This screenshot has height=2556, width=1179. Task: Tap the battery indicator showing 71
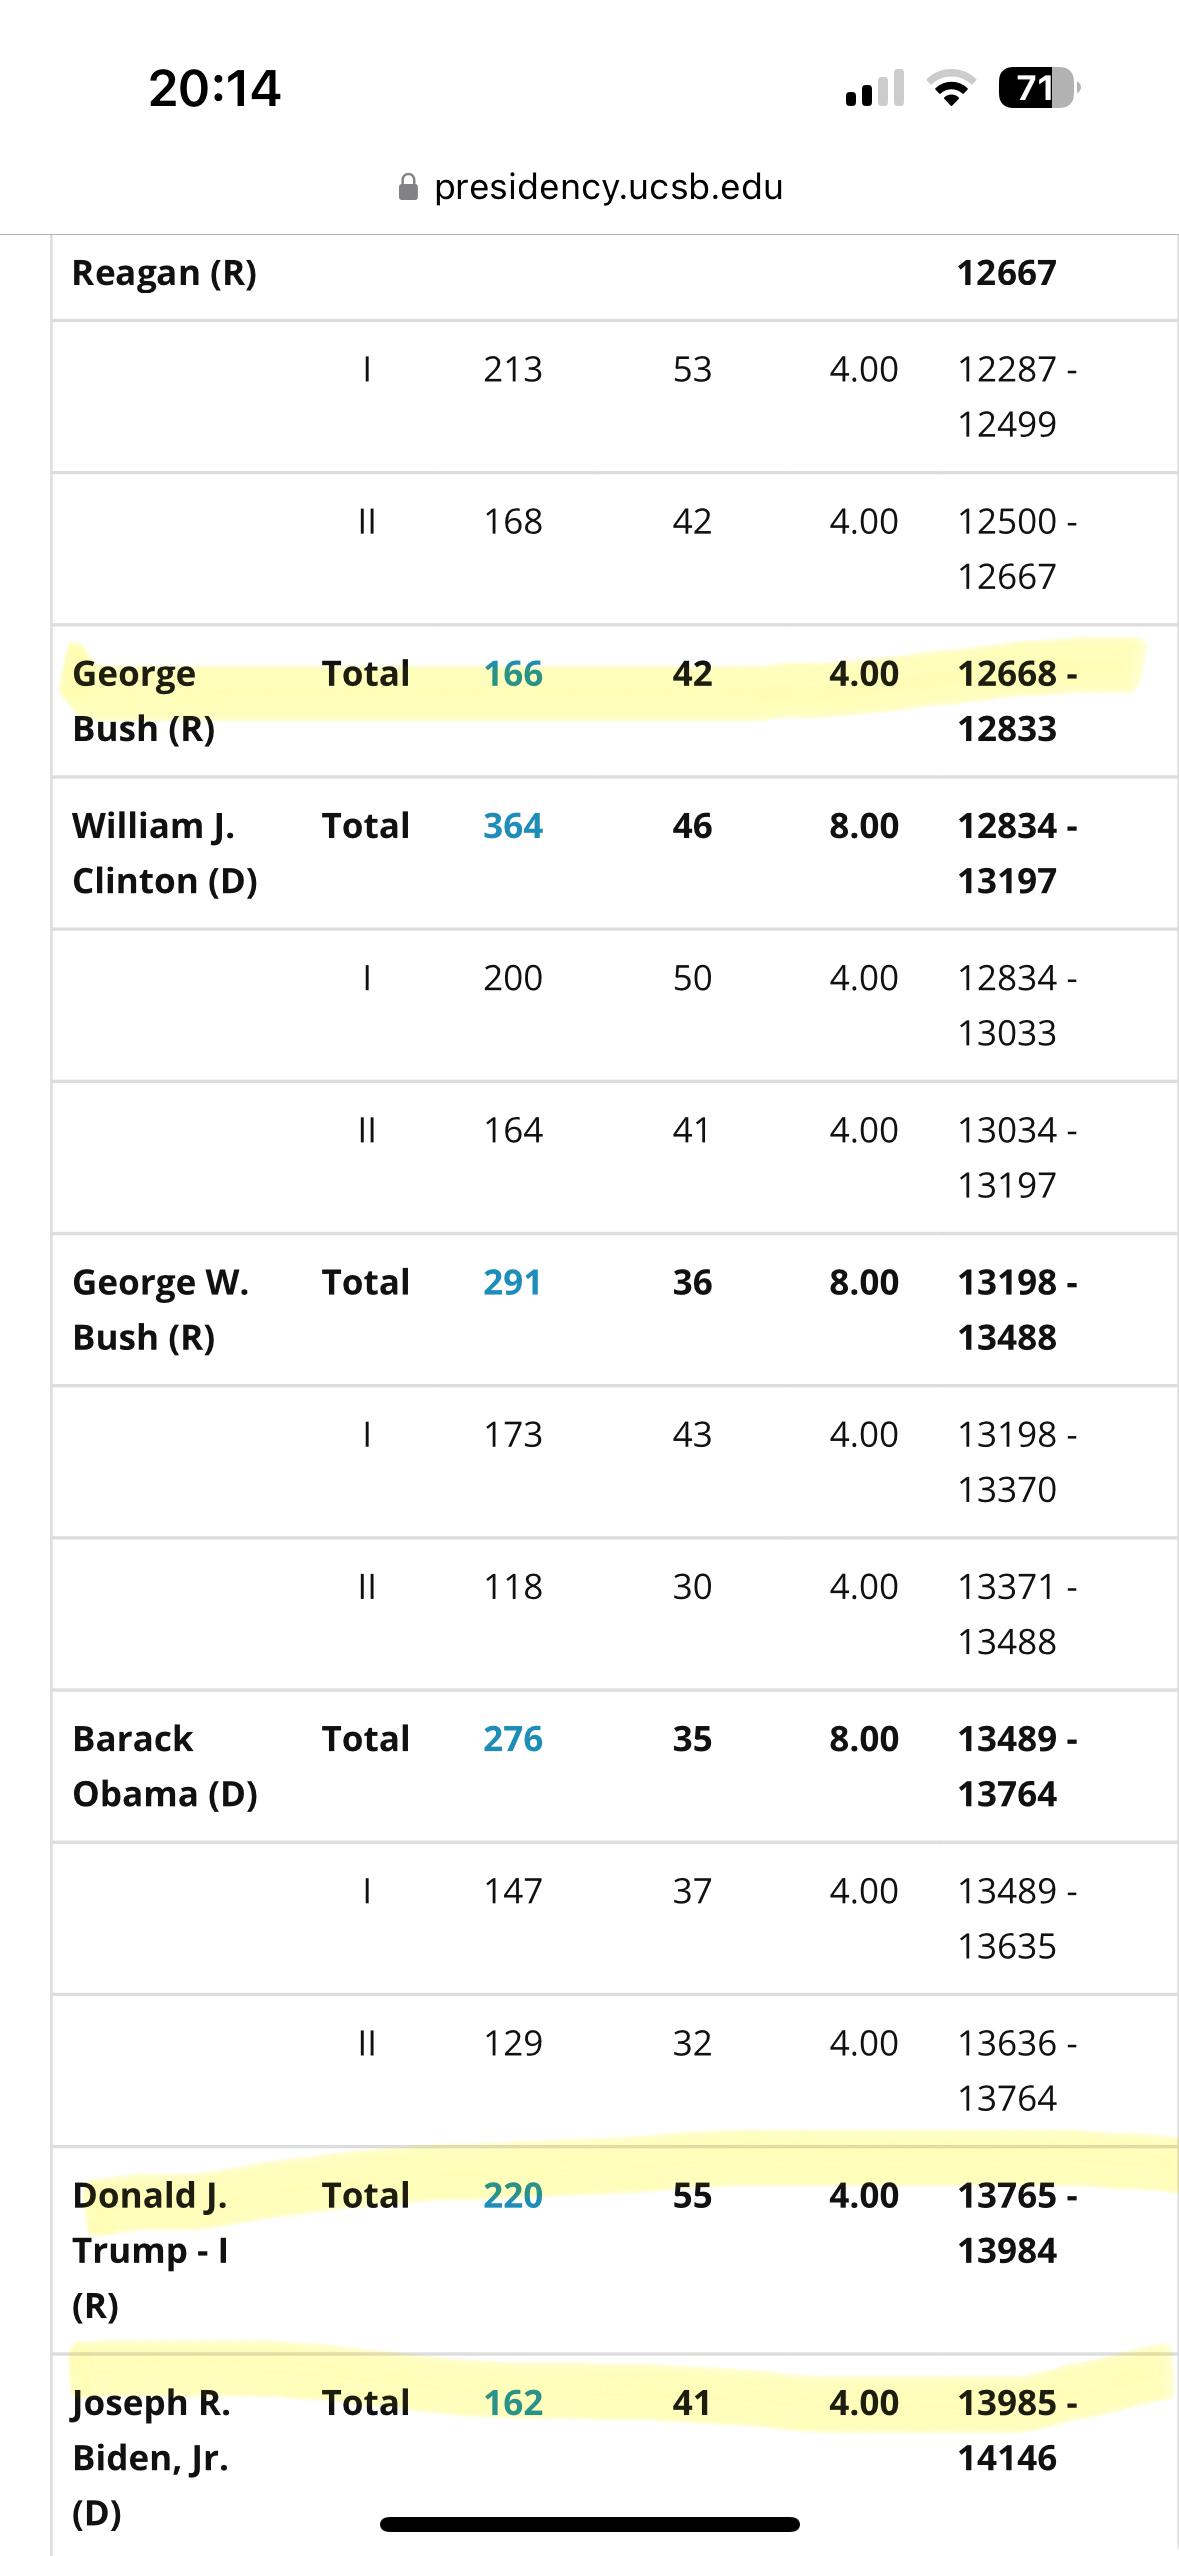point(1039,88)
